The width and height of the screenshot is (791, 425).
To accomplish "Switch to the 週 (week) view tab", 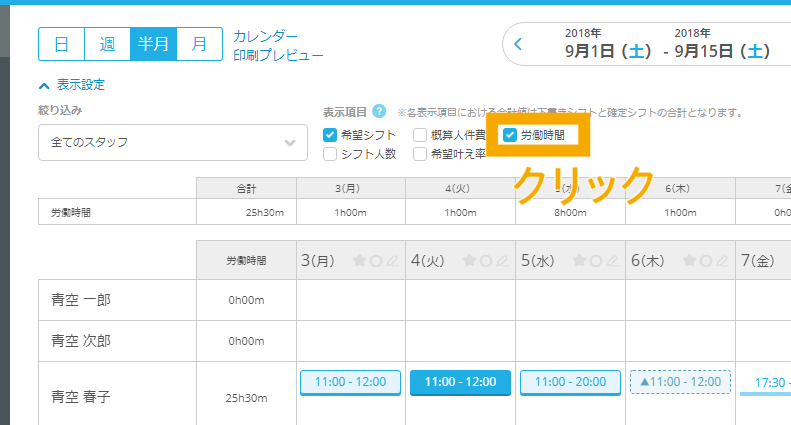I will tap(107, 44).
